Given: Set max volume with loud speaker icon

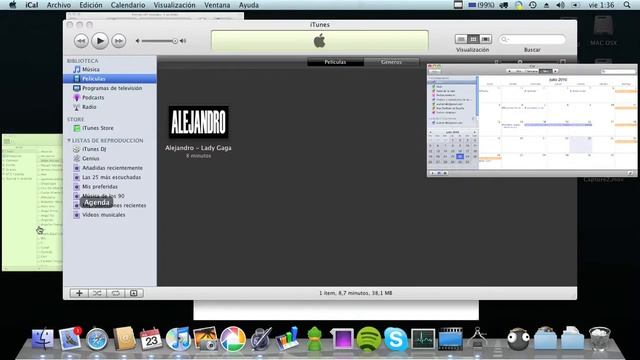Looking at the screenshot, I should (183, 41).
